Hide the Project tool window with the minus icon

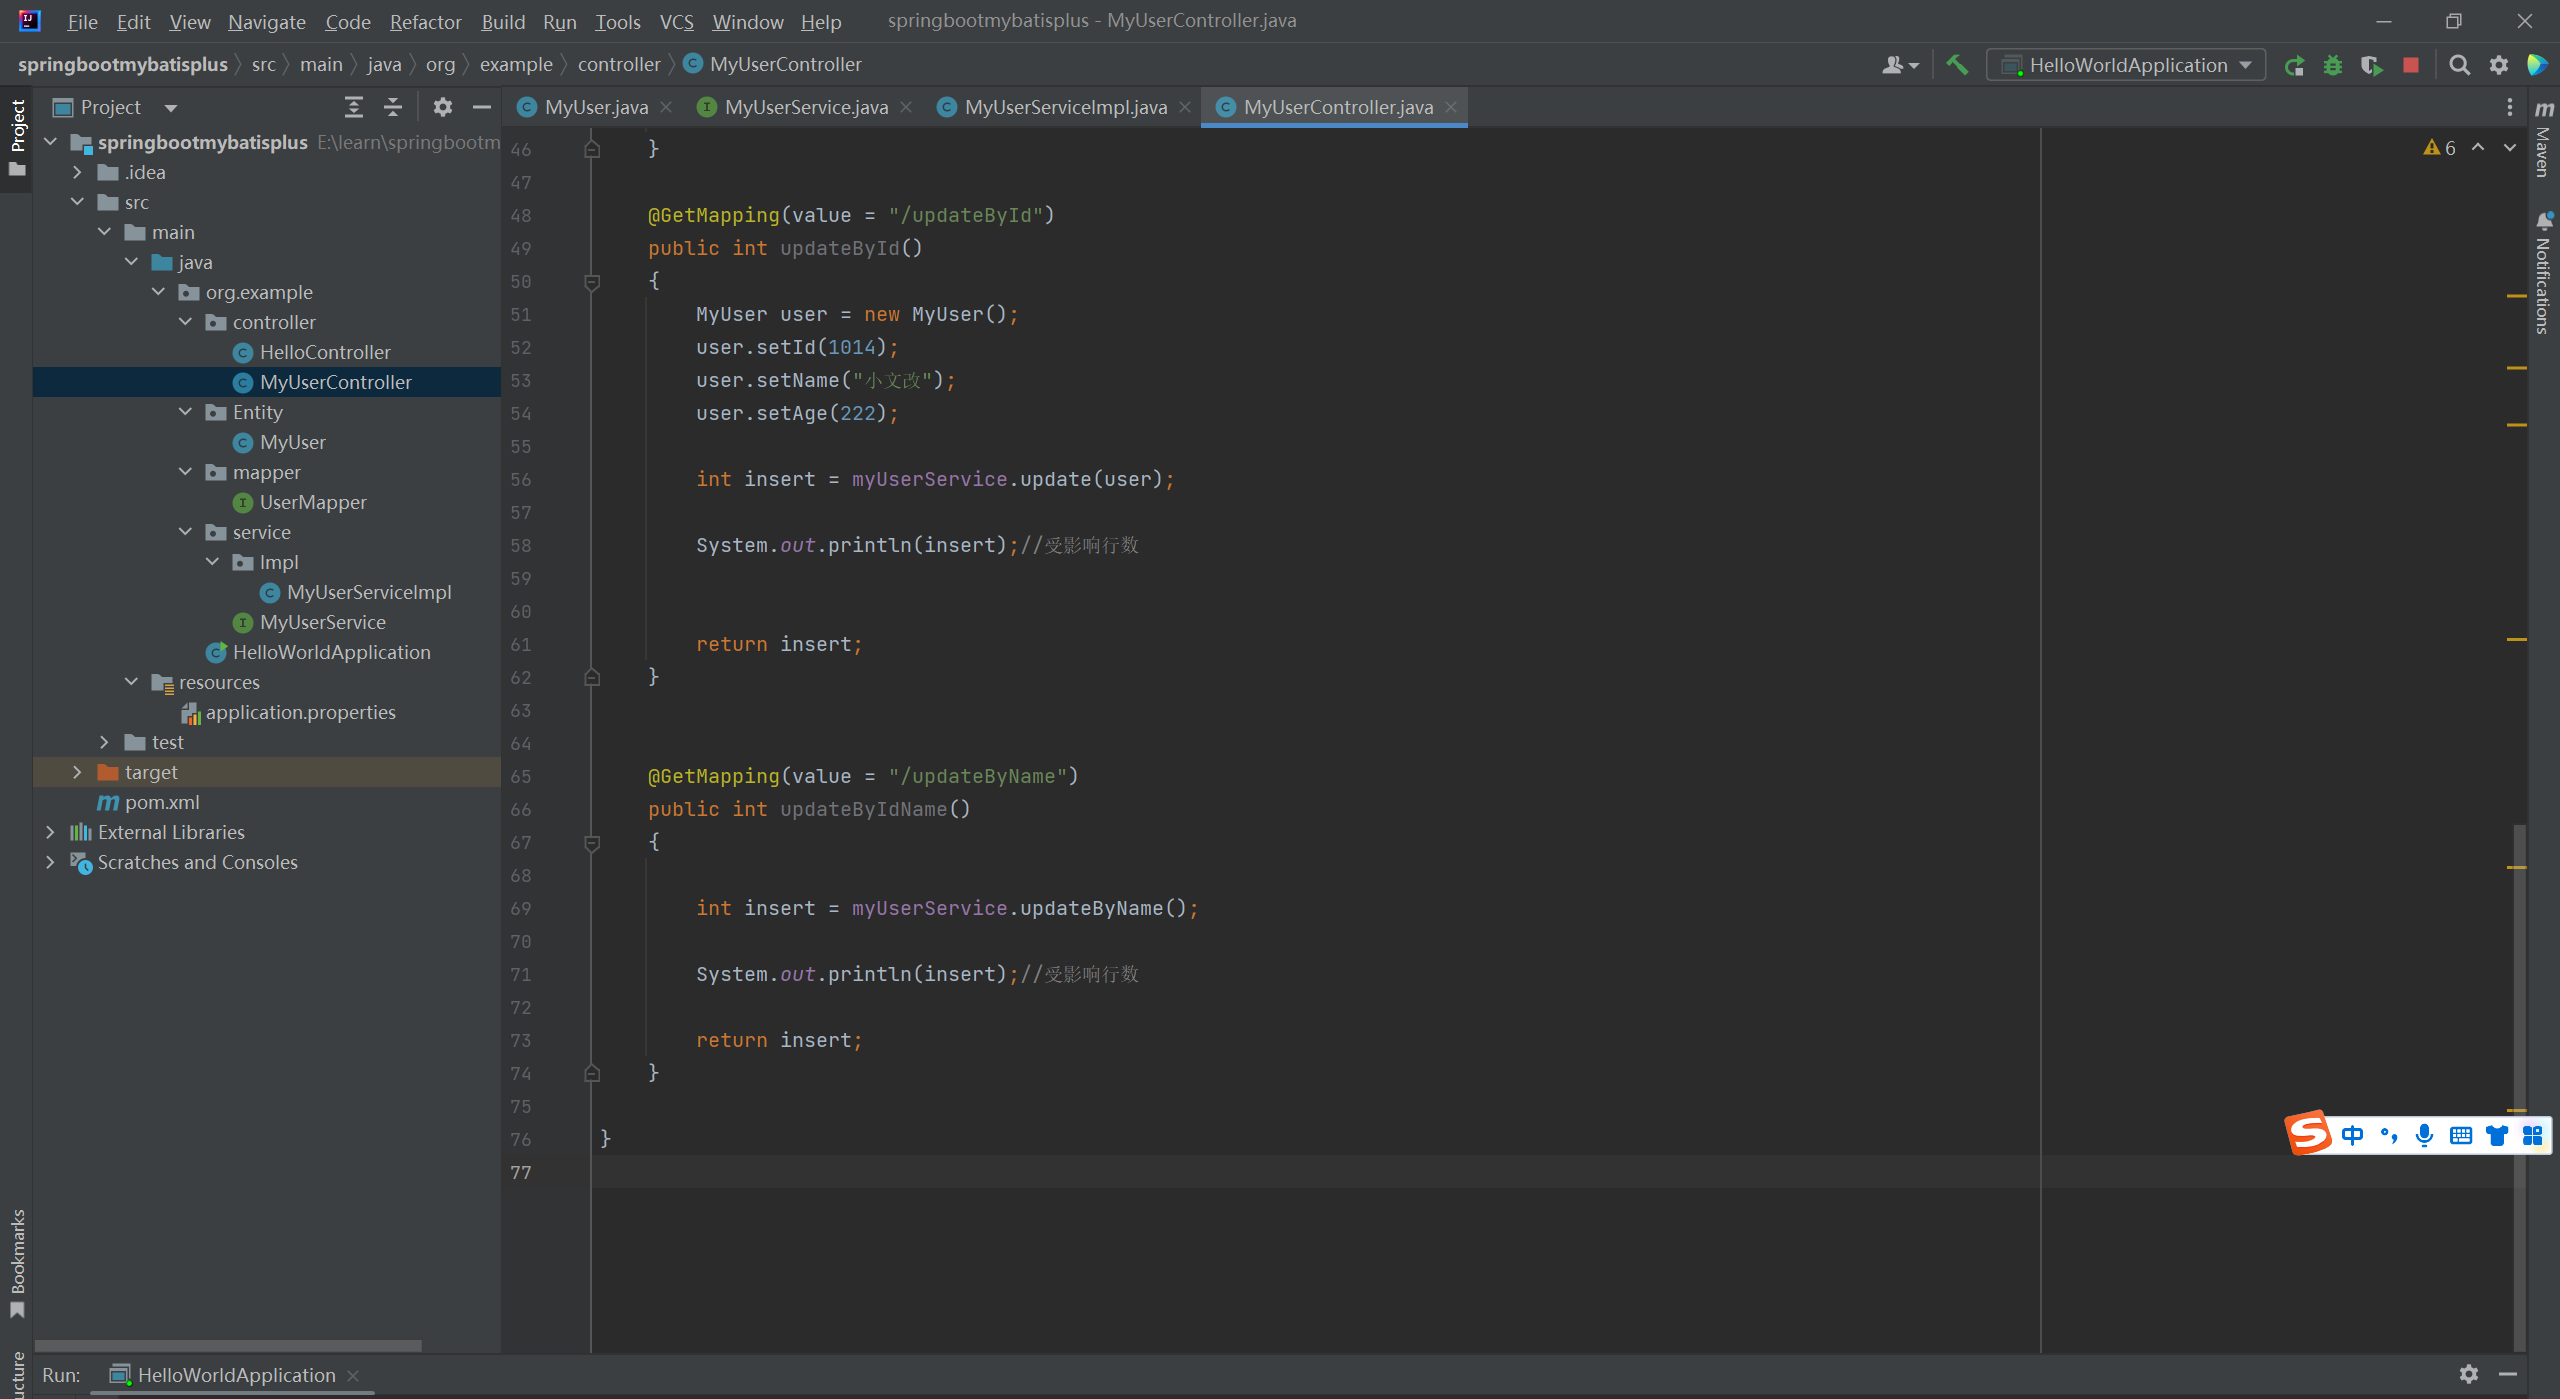point(482,107)
